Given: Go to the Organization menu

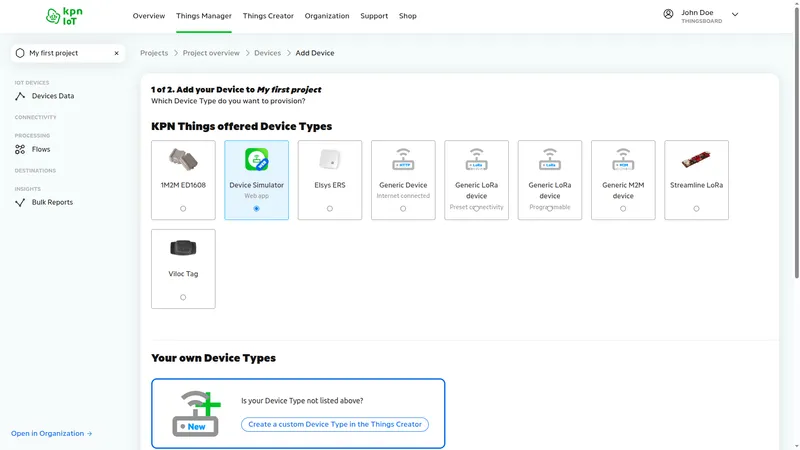Looking at the screenshot, I should click(327, 16).
